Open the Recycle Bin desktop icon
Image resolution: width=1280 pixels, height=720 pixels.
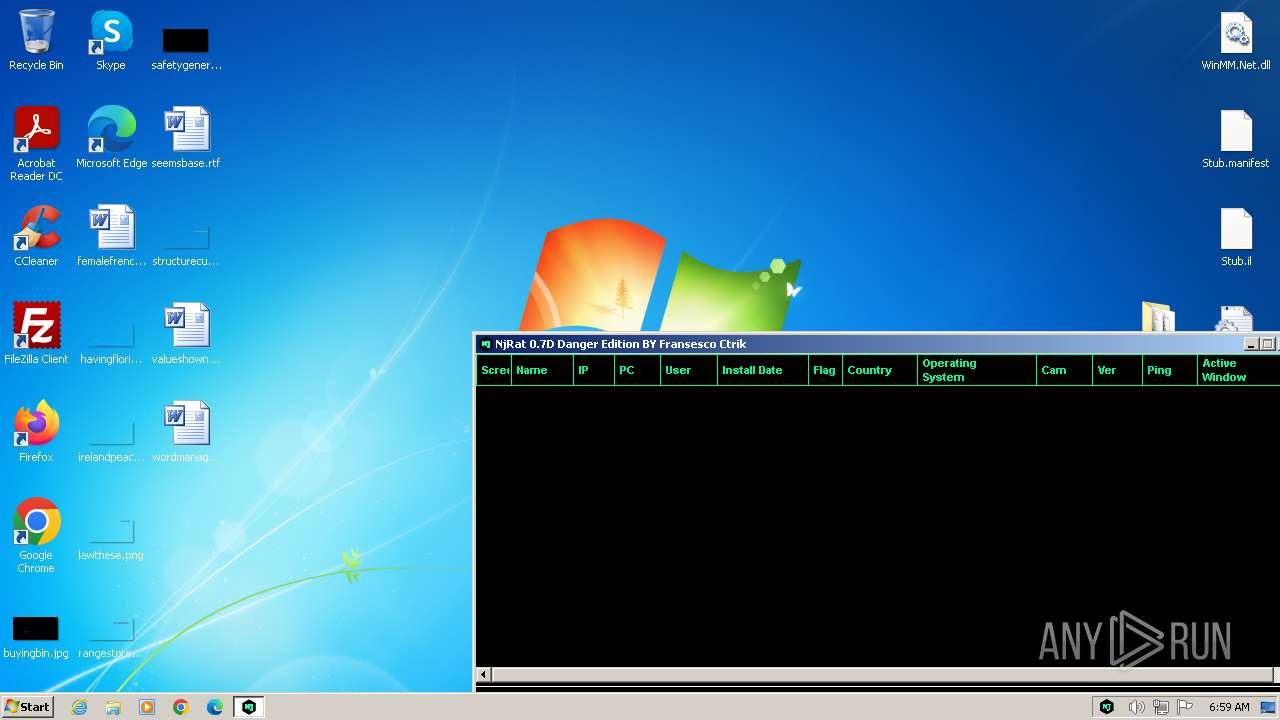36,40
